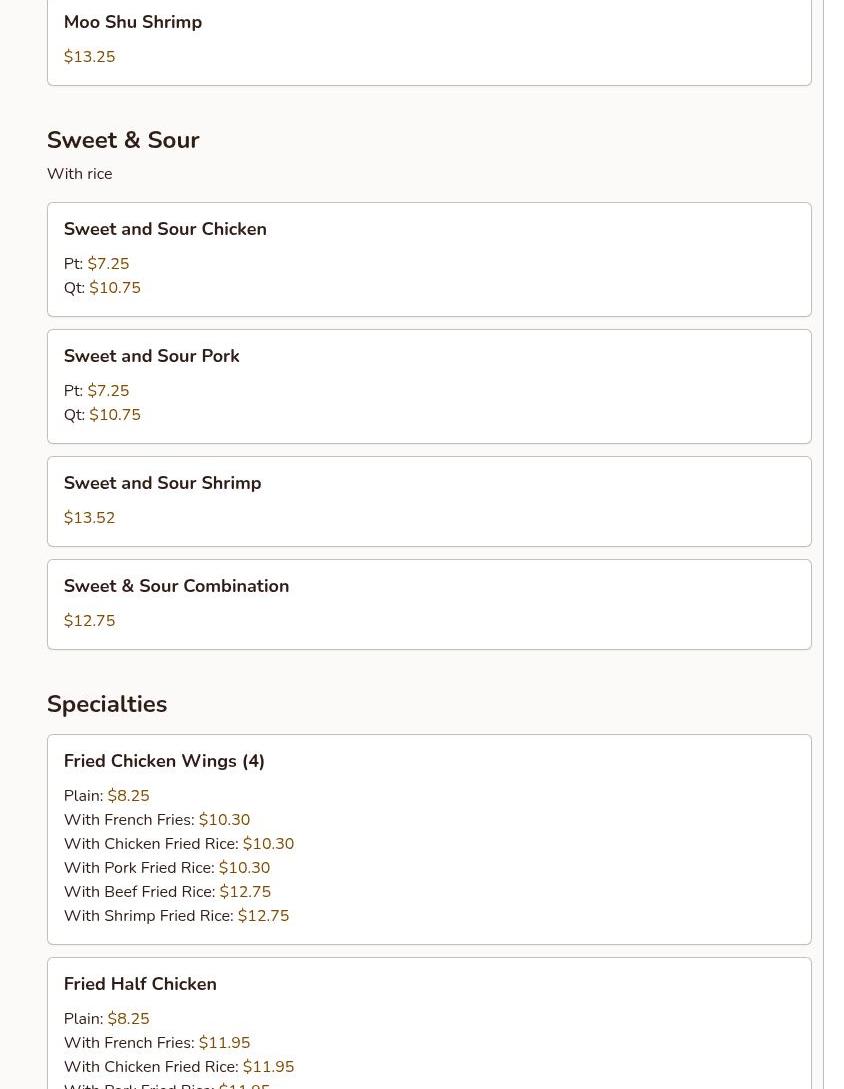Click the Moo Shu Shrimp menu item
Image resolution: width=844 pixels, height=1089 pixels.
pyautogui.click(x=133, y=22)
